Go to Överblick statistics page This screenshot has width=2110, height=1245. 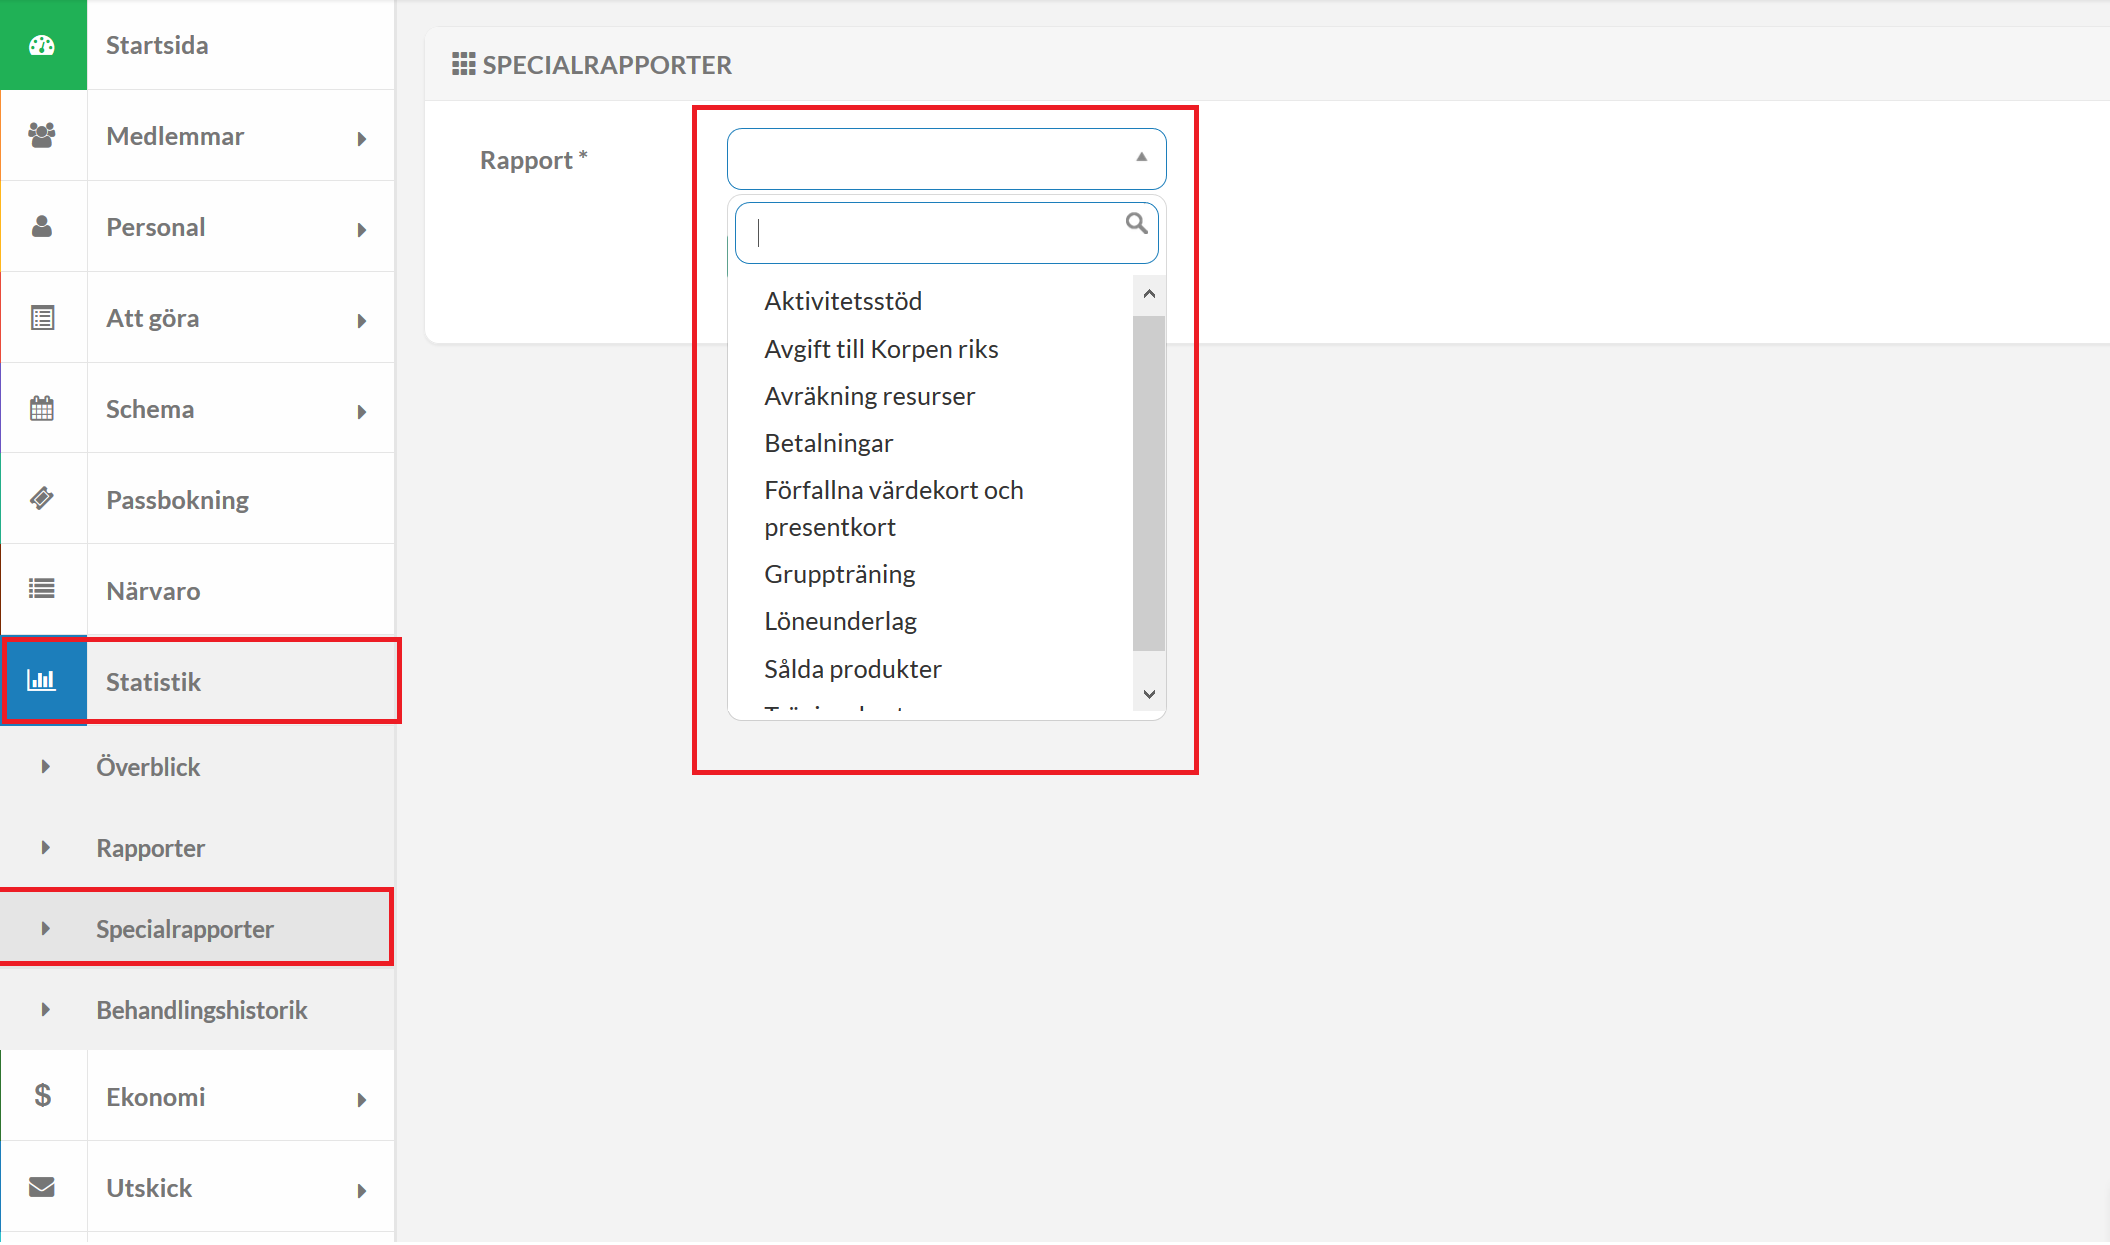[148, 767]
